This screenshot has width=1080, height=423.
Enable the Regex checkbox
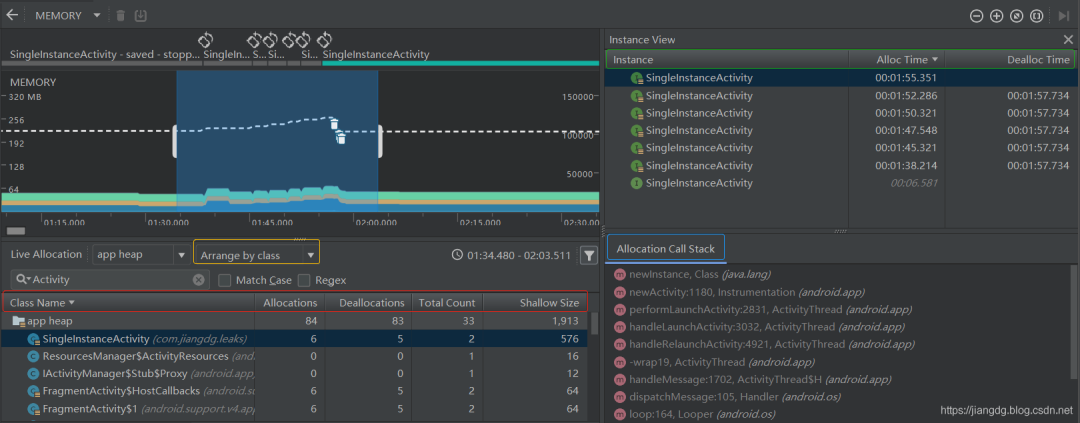pyautogui.click(x=304, y=280)
